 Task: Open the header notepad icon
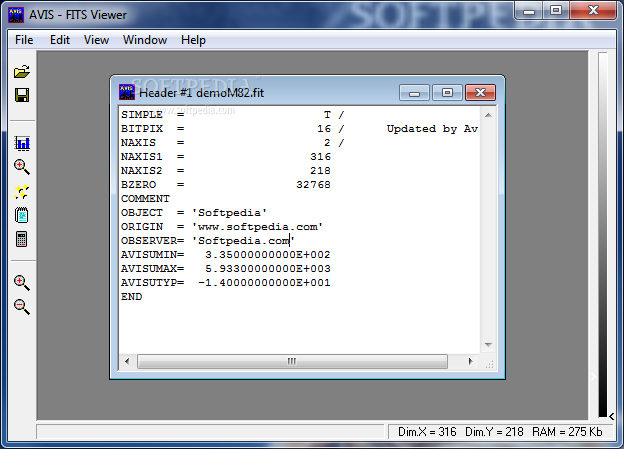(x=22, y=216)
